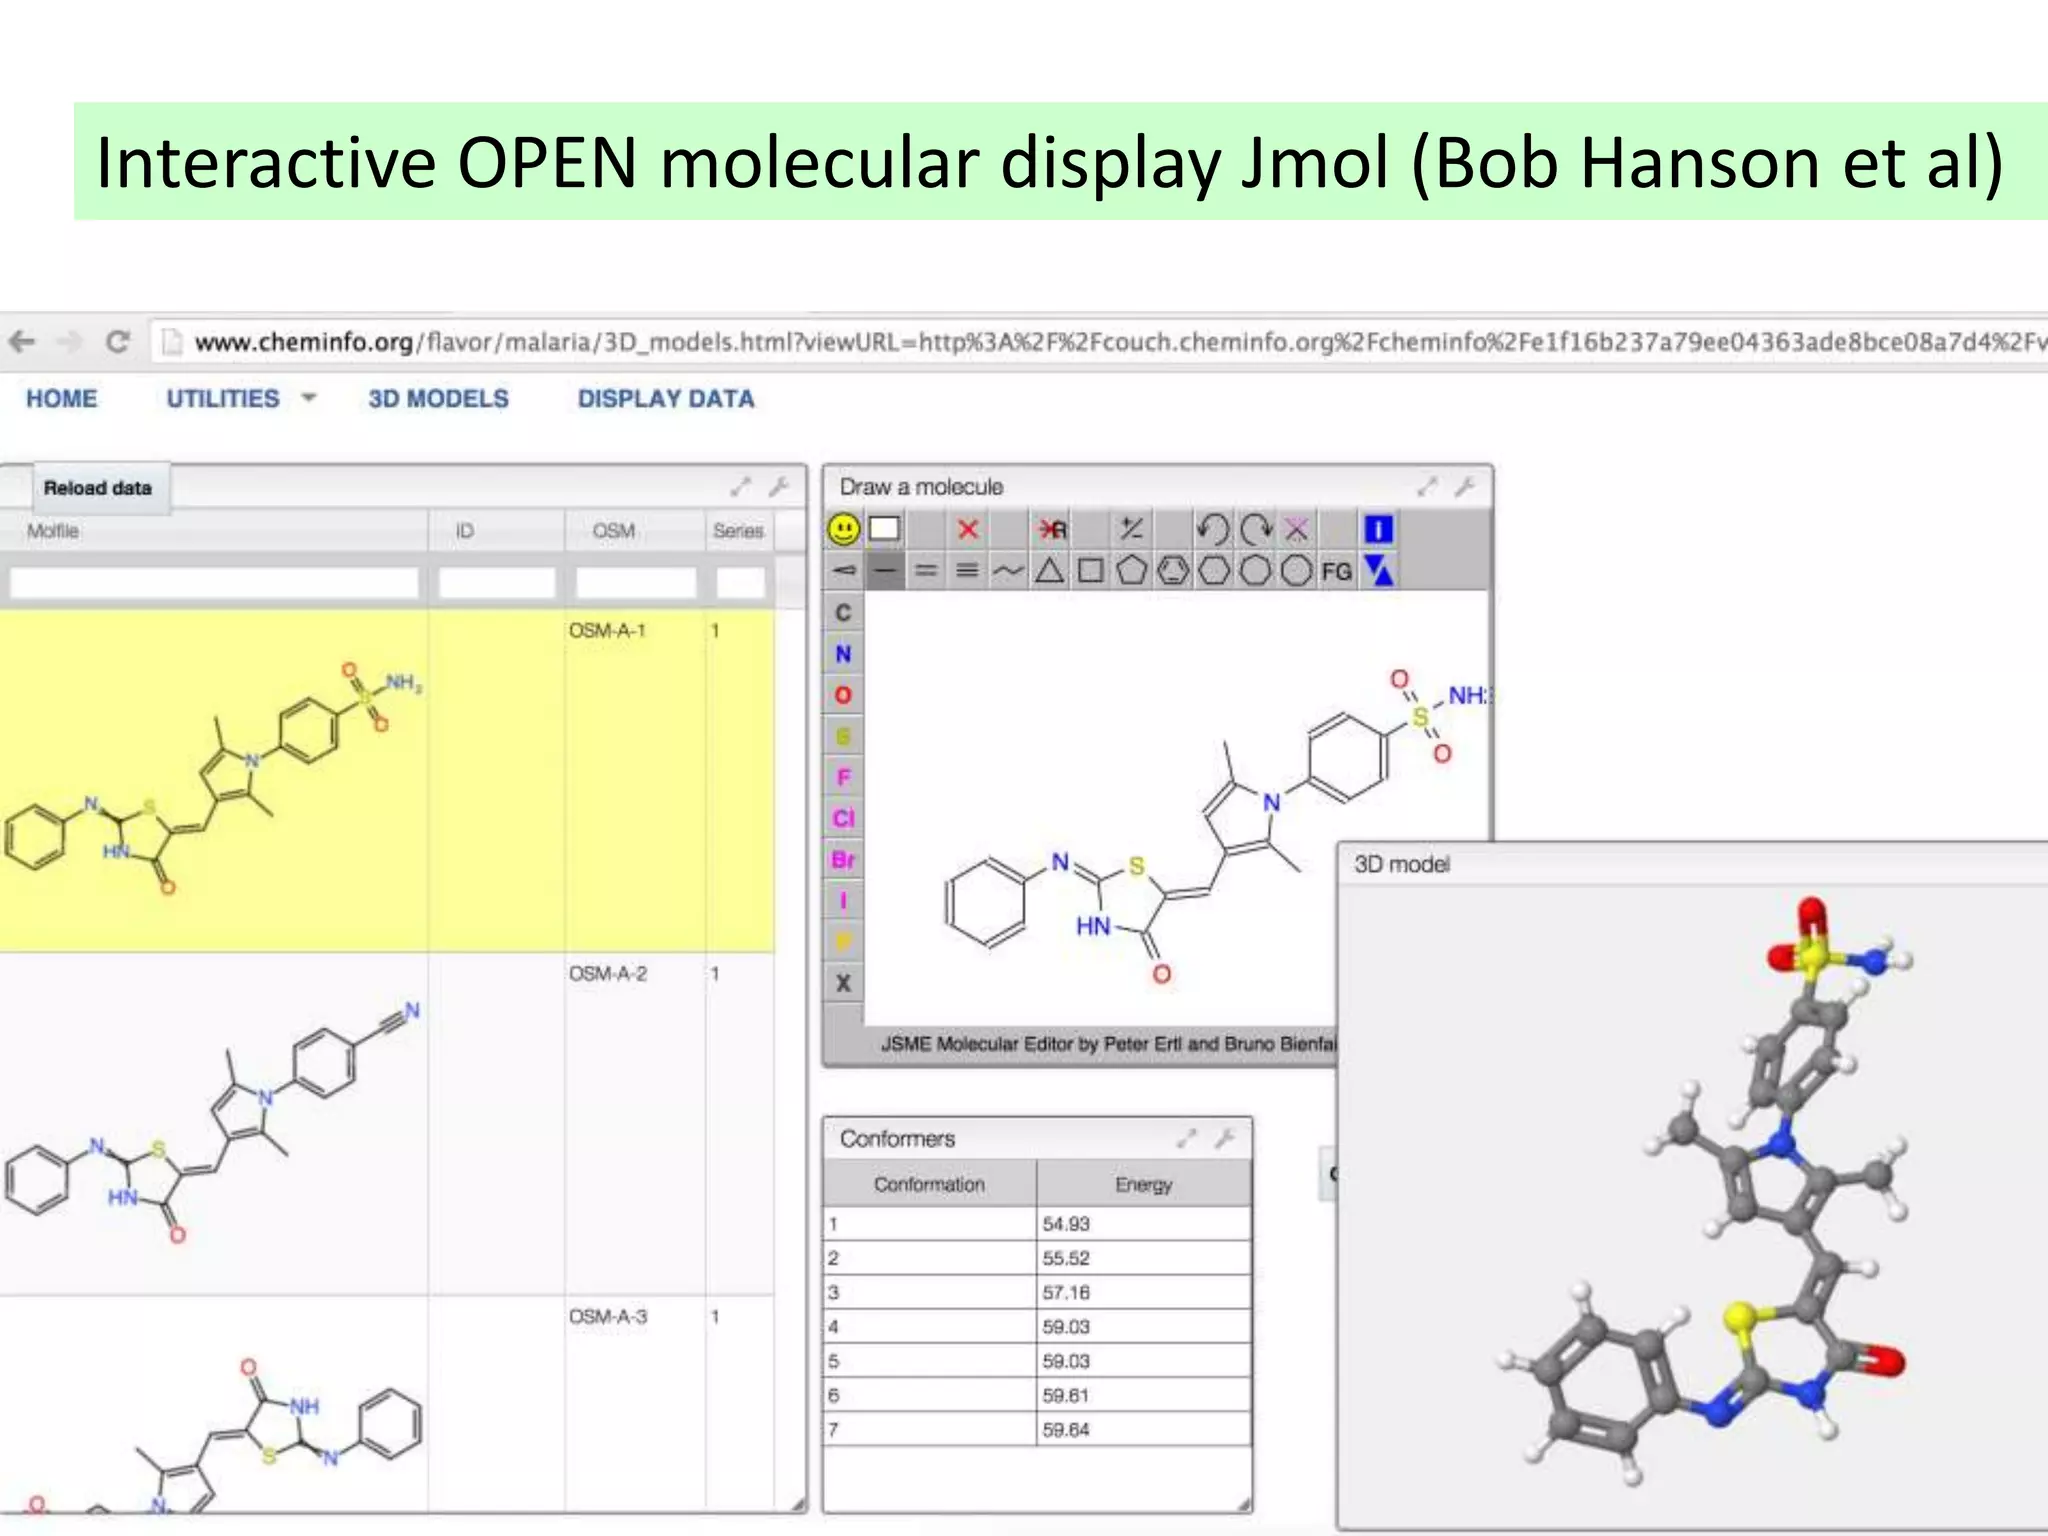Open the blue info icon in JSME
The width and height of the screenshot is (2048, 1536).
point(1378,529)
